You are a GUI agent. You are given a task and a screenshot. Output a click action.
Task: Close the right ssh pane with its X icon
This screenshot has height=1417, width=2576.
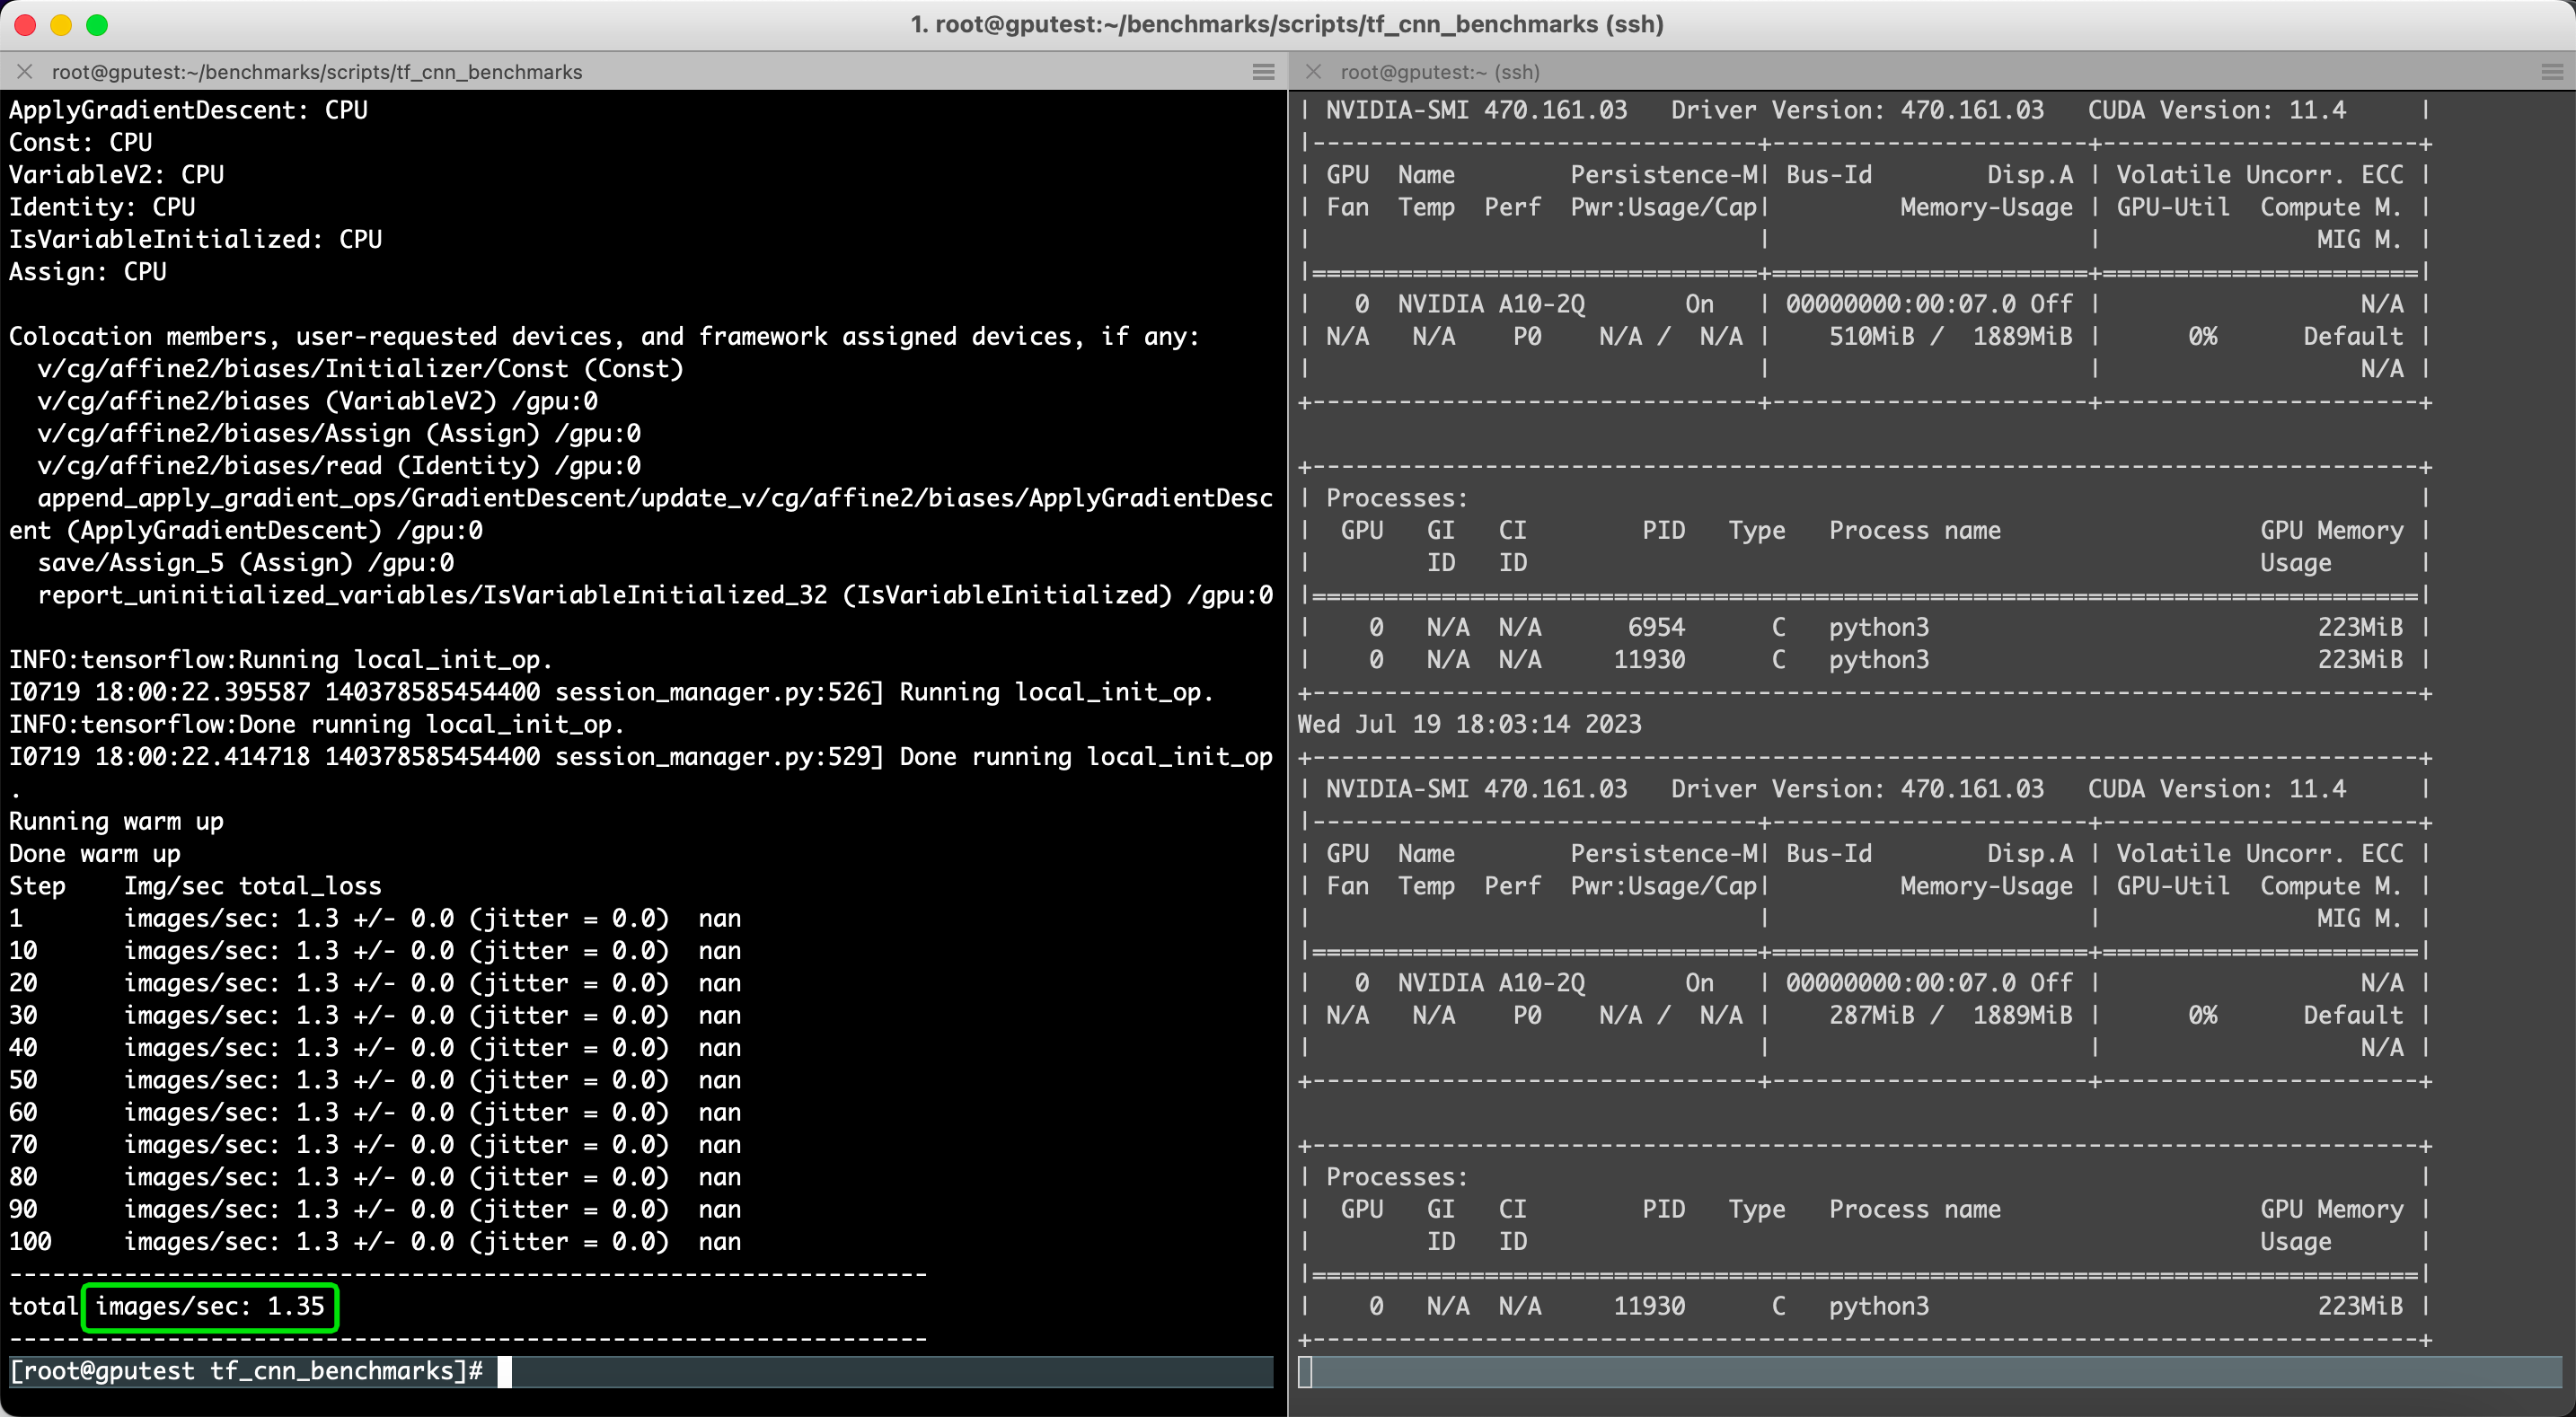click(1312, 71)
